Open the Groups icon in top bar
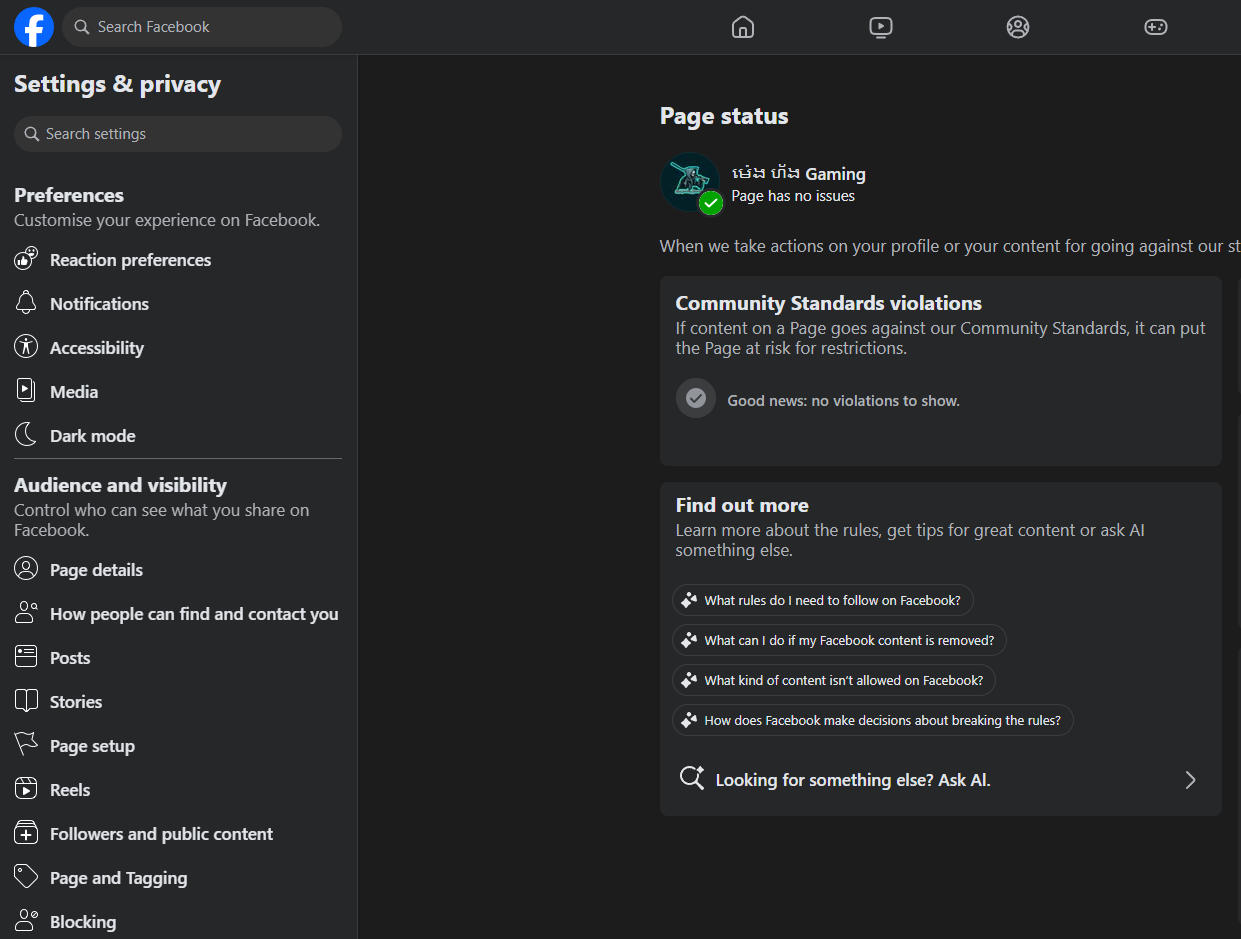 pos(1018,27)
